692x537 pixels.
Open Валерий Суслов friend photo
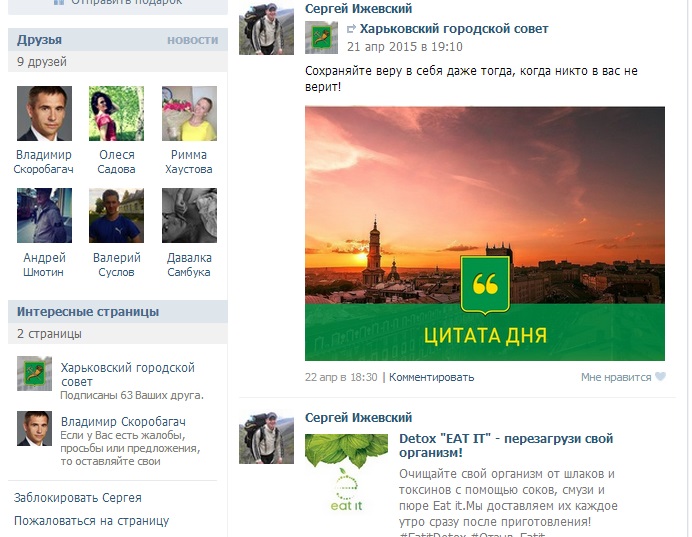[x=117, y=215]
